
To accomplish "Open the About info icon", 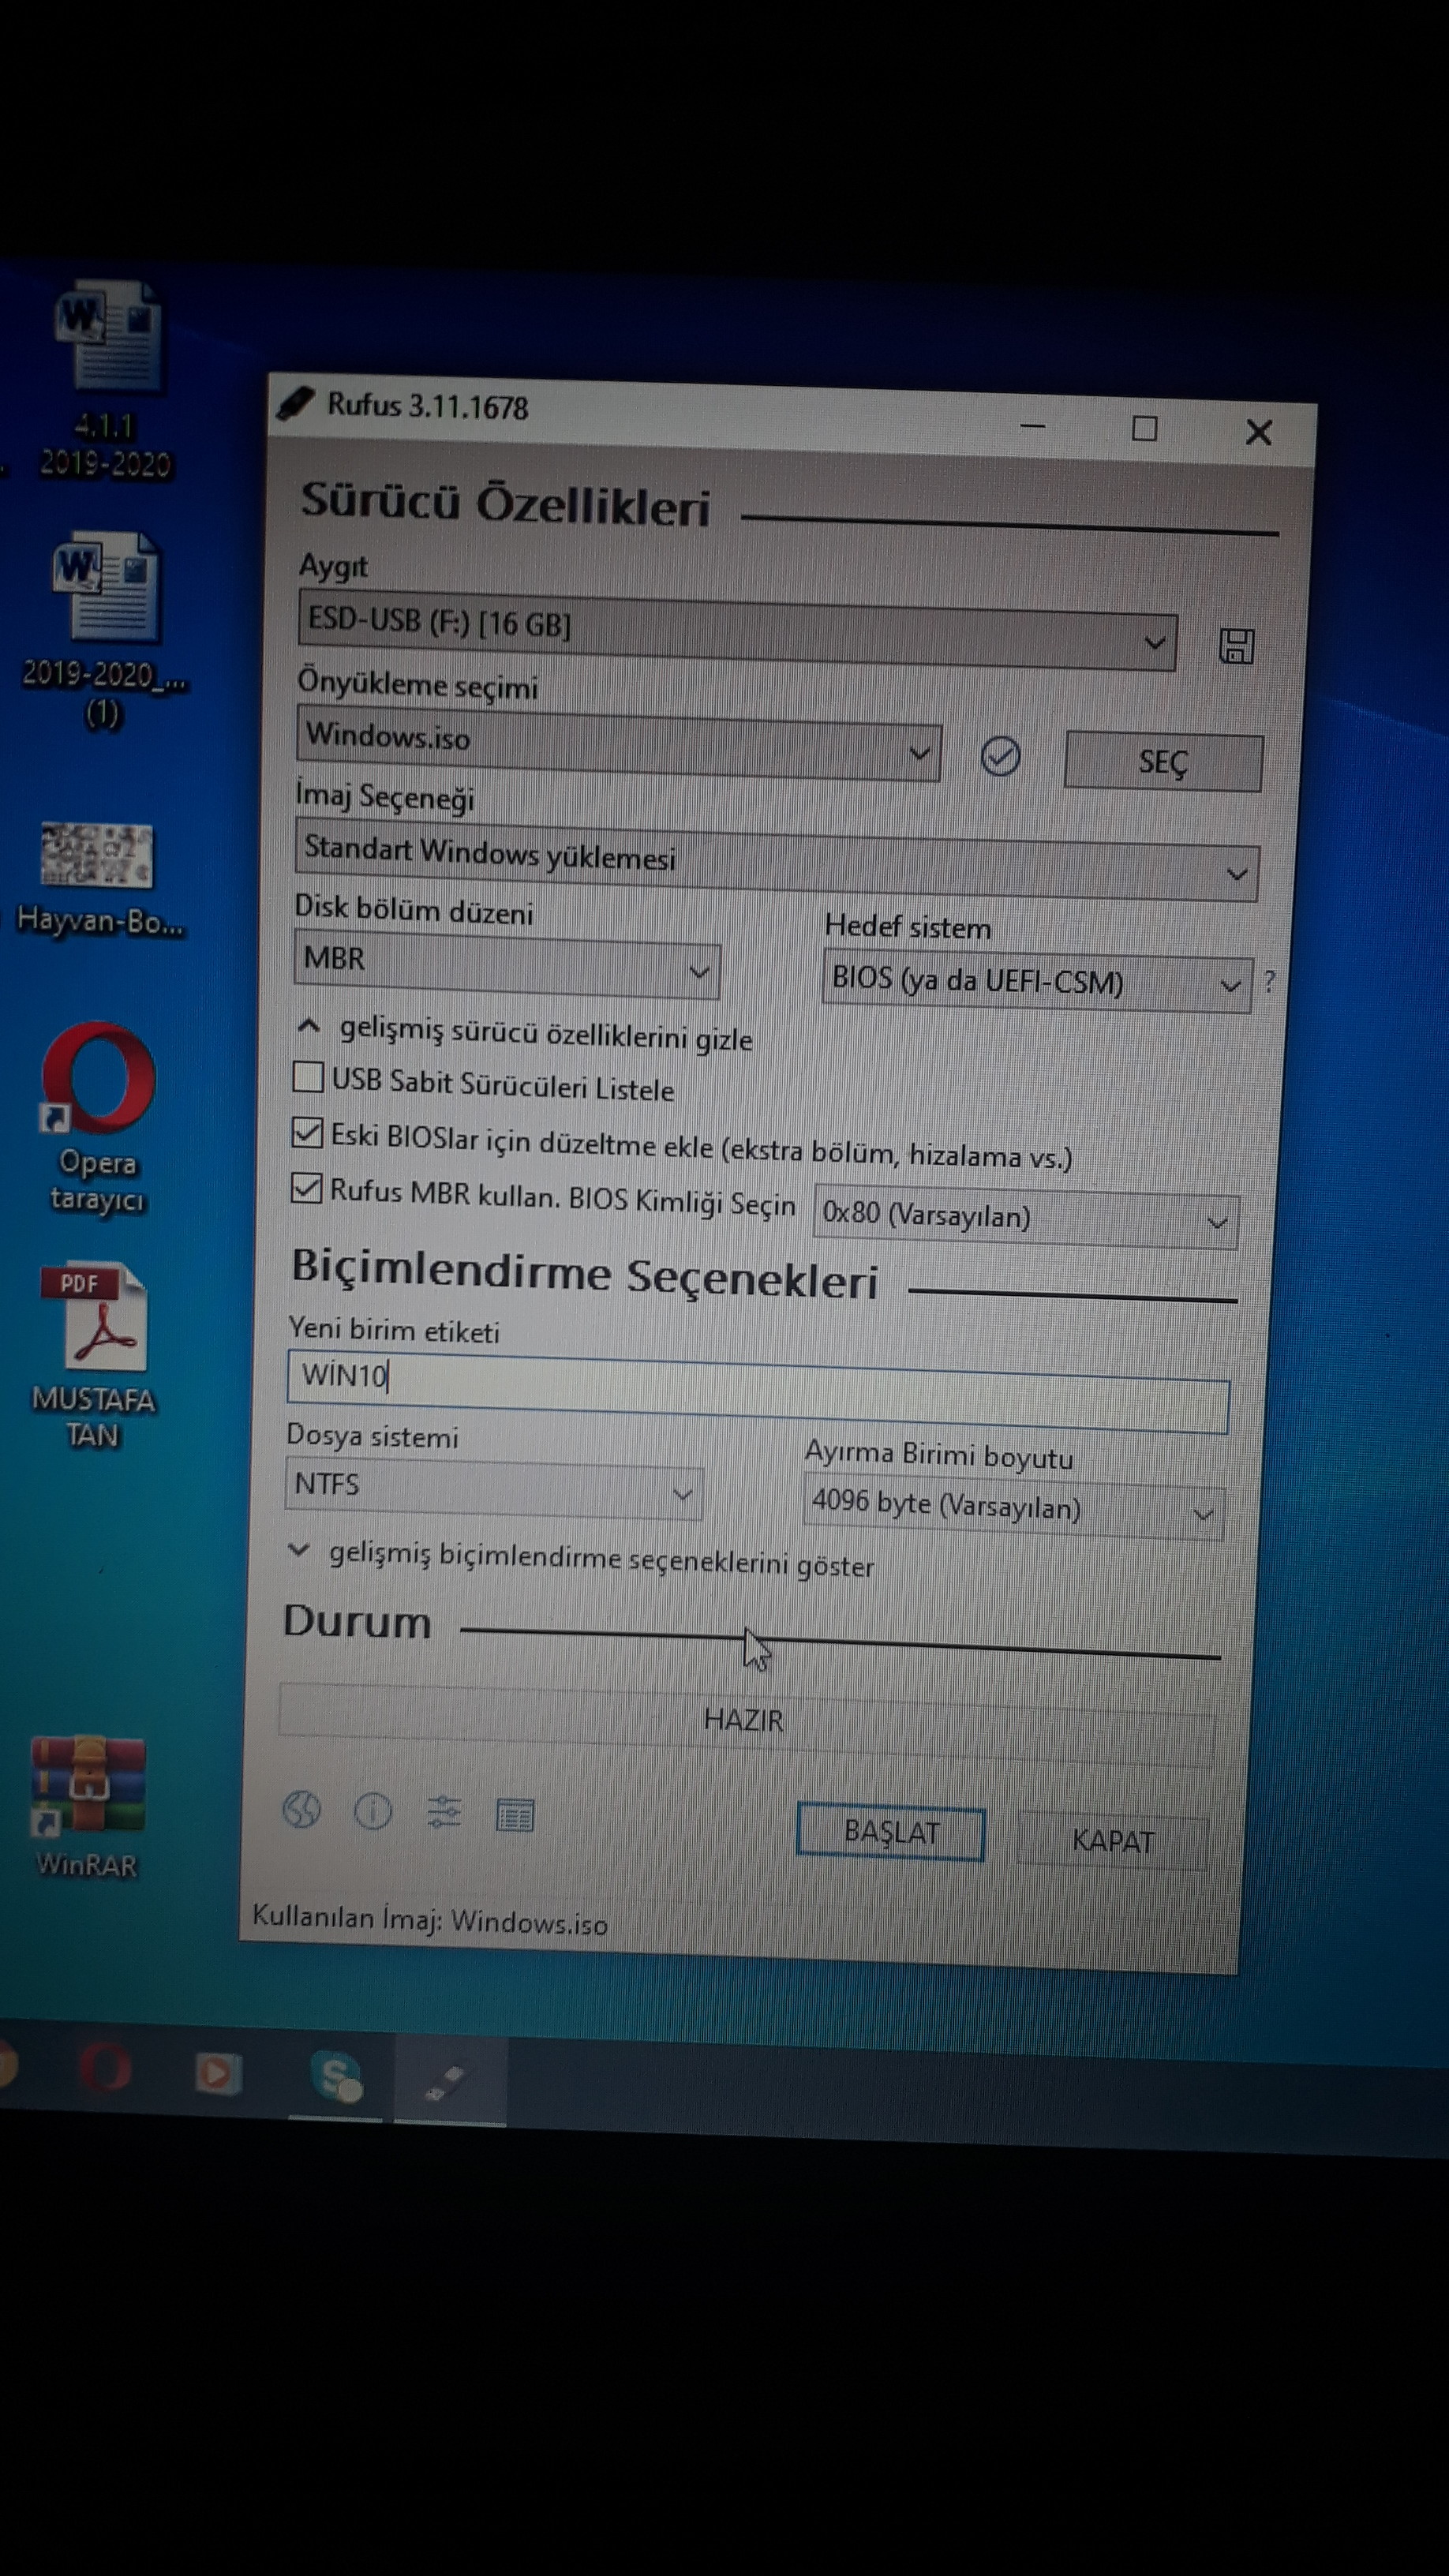I will coord(373,1811).
